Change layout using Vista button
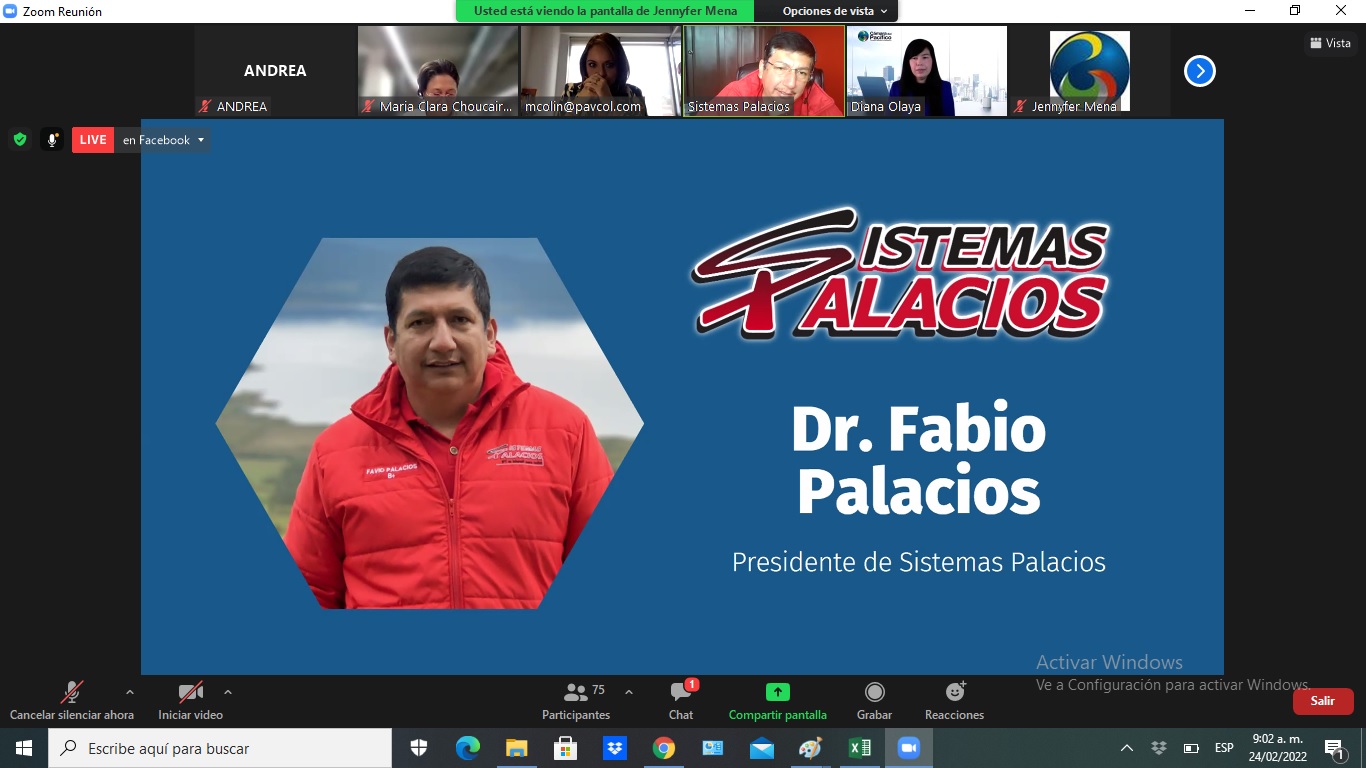This screenshot has width=1366, height=768. coord(1330,43)
